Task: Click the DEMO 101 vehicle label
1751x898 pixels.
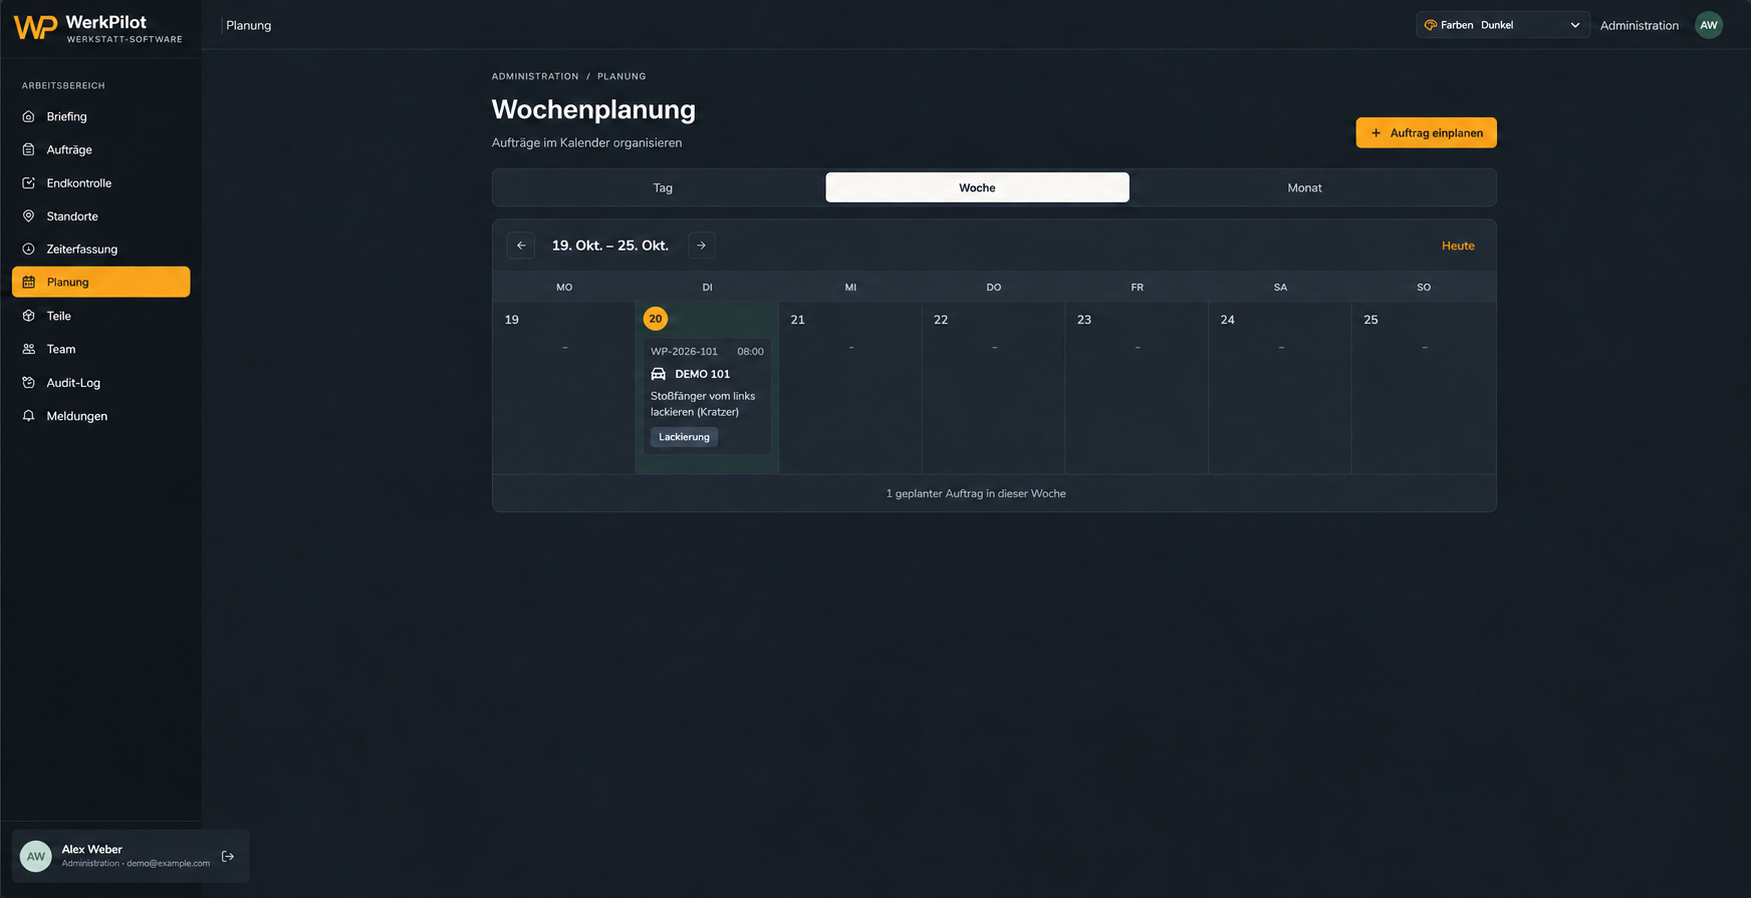Action: [702, 374]
